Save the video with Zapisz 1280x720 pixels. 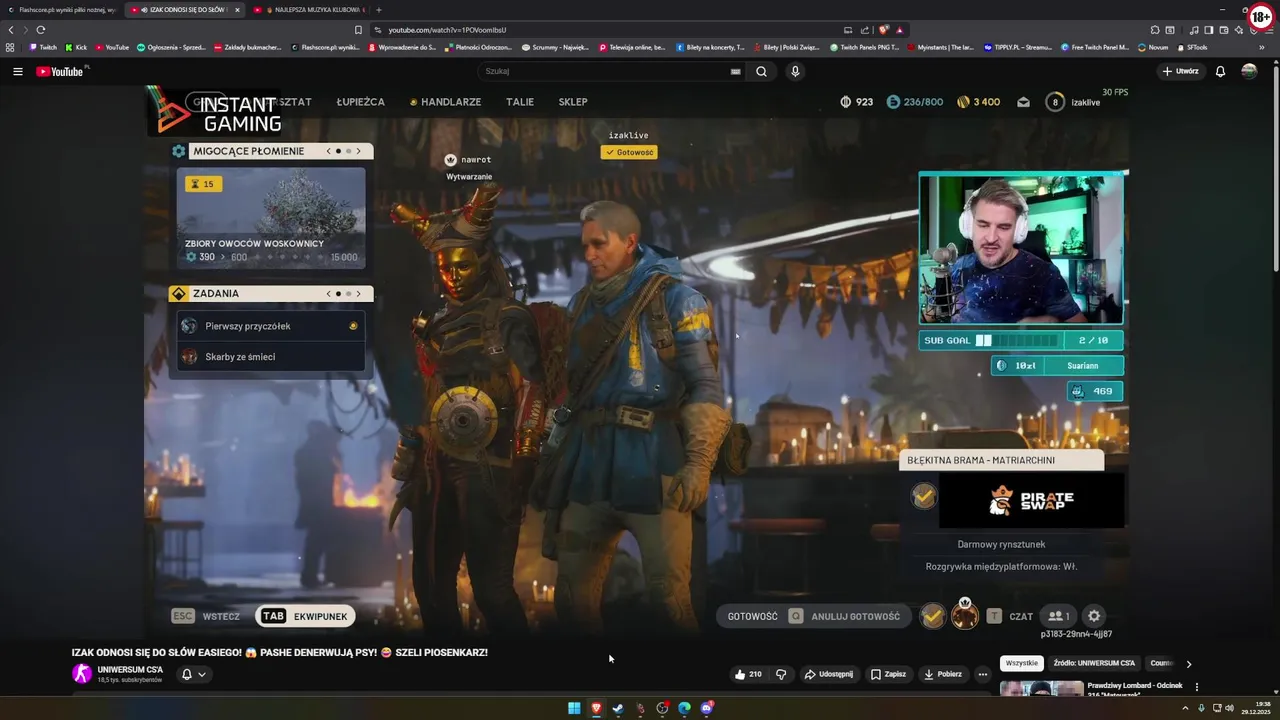888,674
